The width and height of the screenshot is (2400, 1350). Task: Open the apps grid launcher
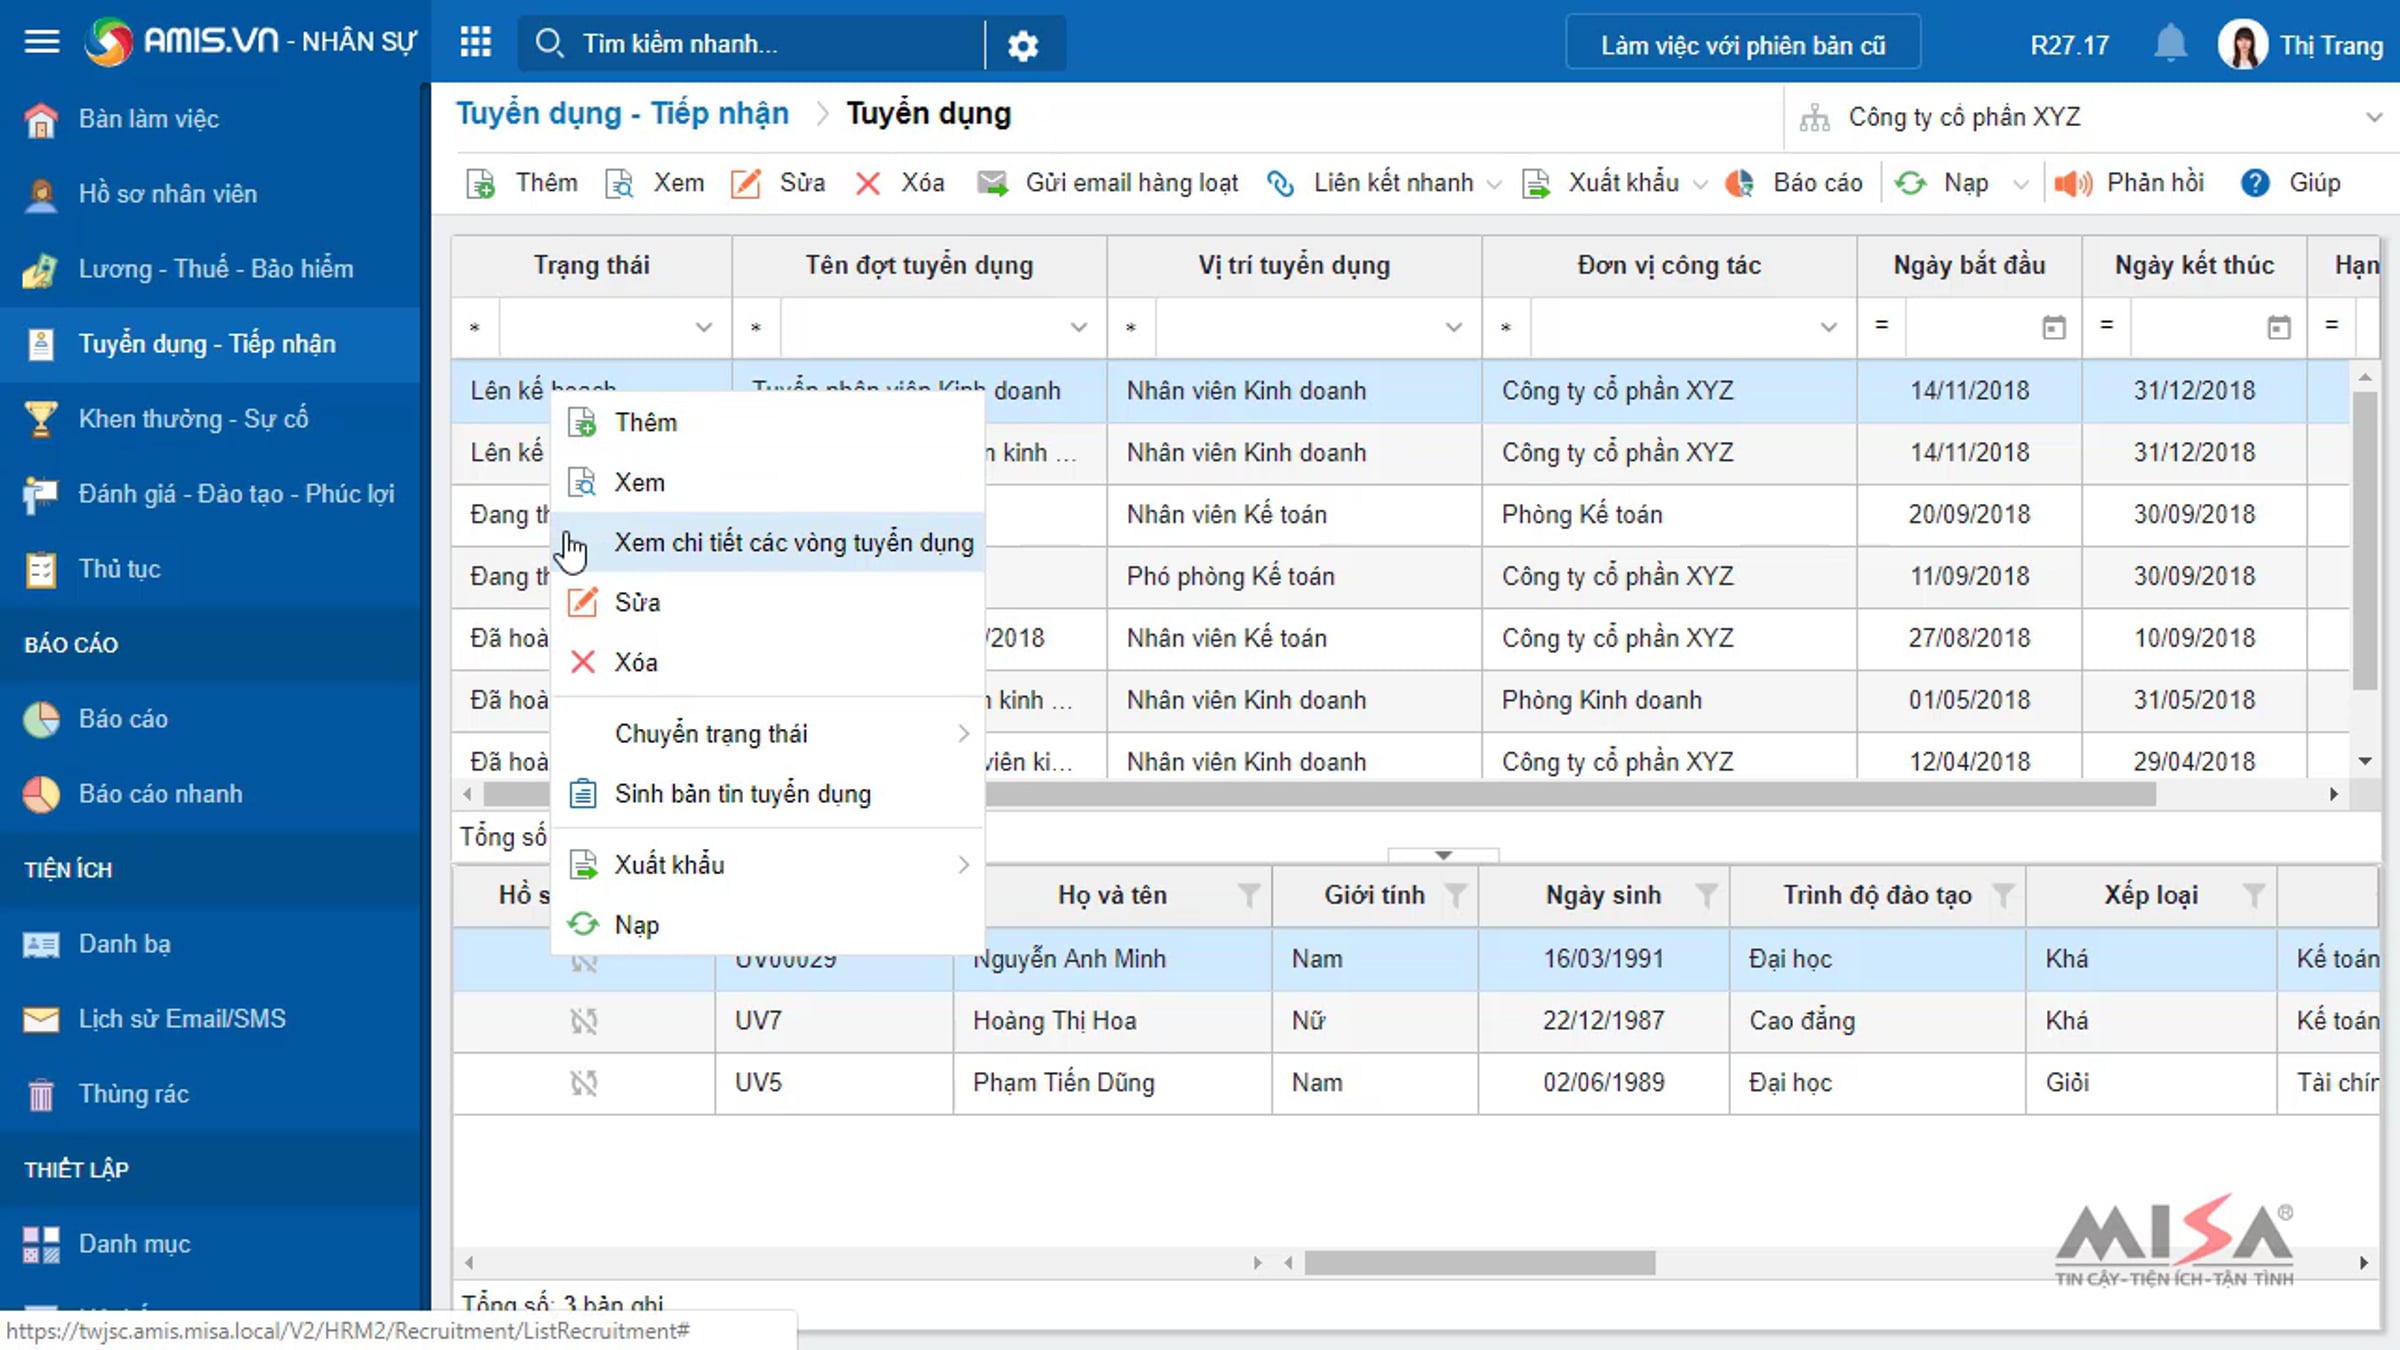(475, 42)
